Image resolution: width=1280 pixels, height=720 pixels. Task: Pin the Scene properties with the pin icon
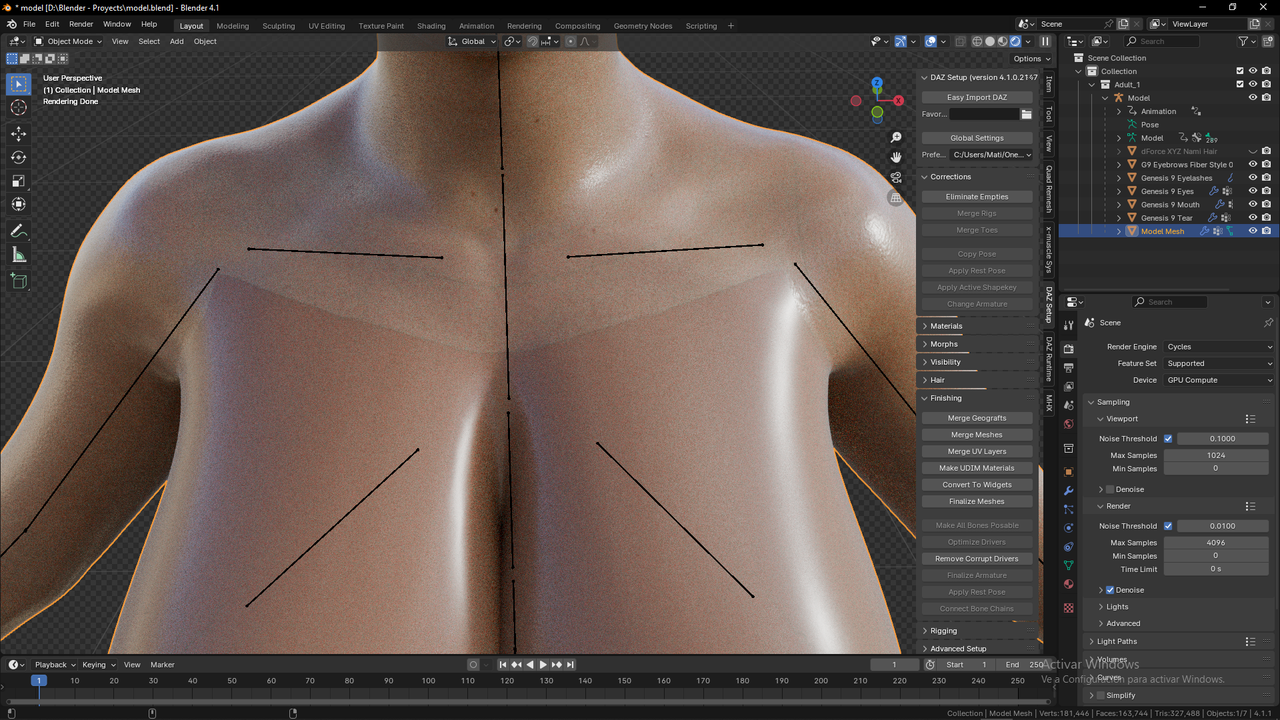tap(1268, 323)
